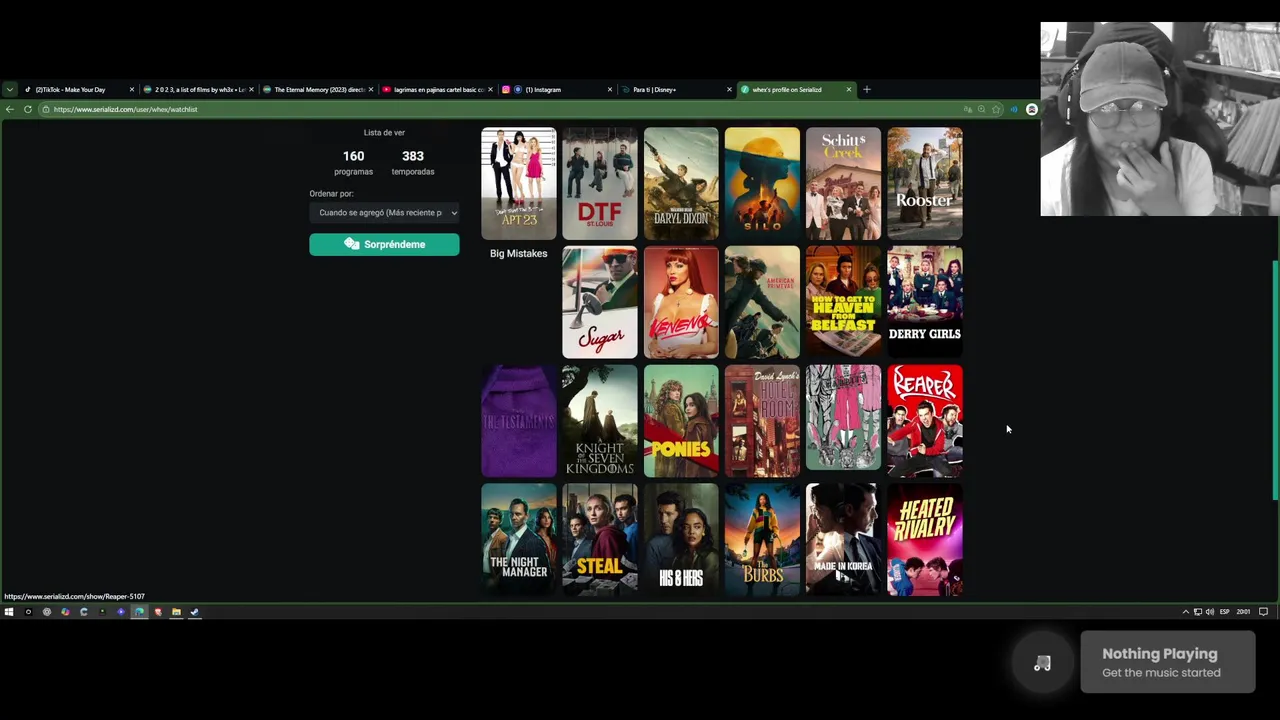
Task: Open the Schitt's Creek poster
Action: [843, 183]
